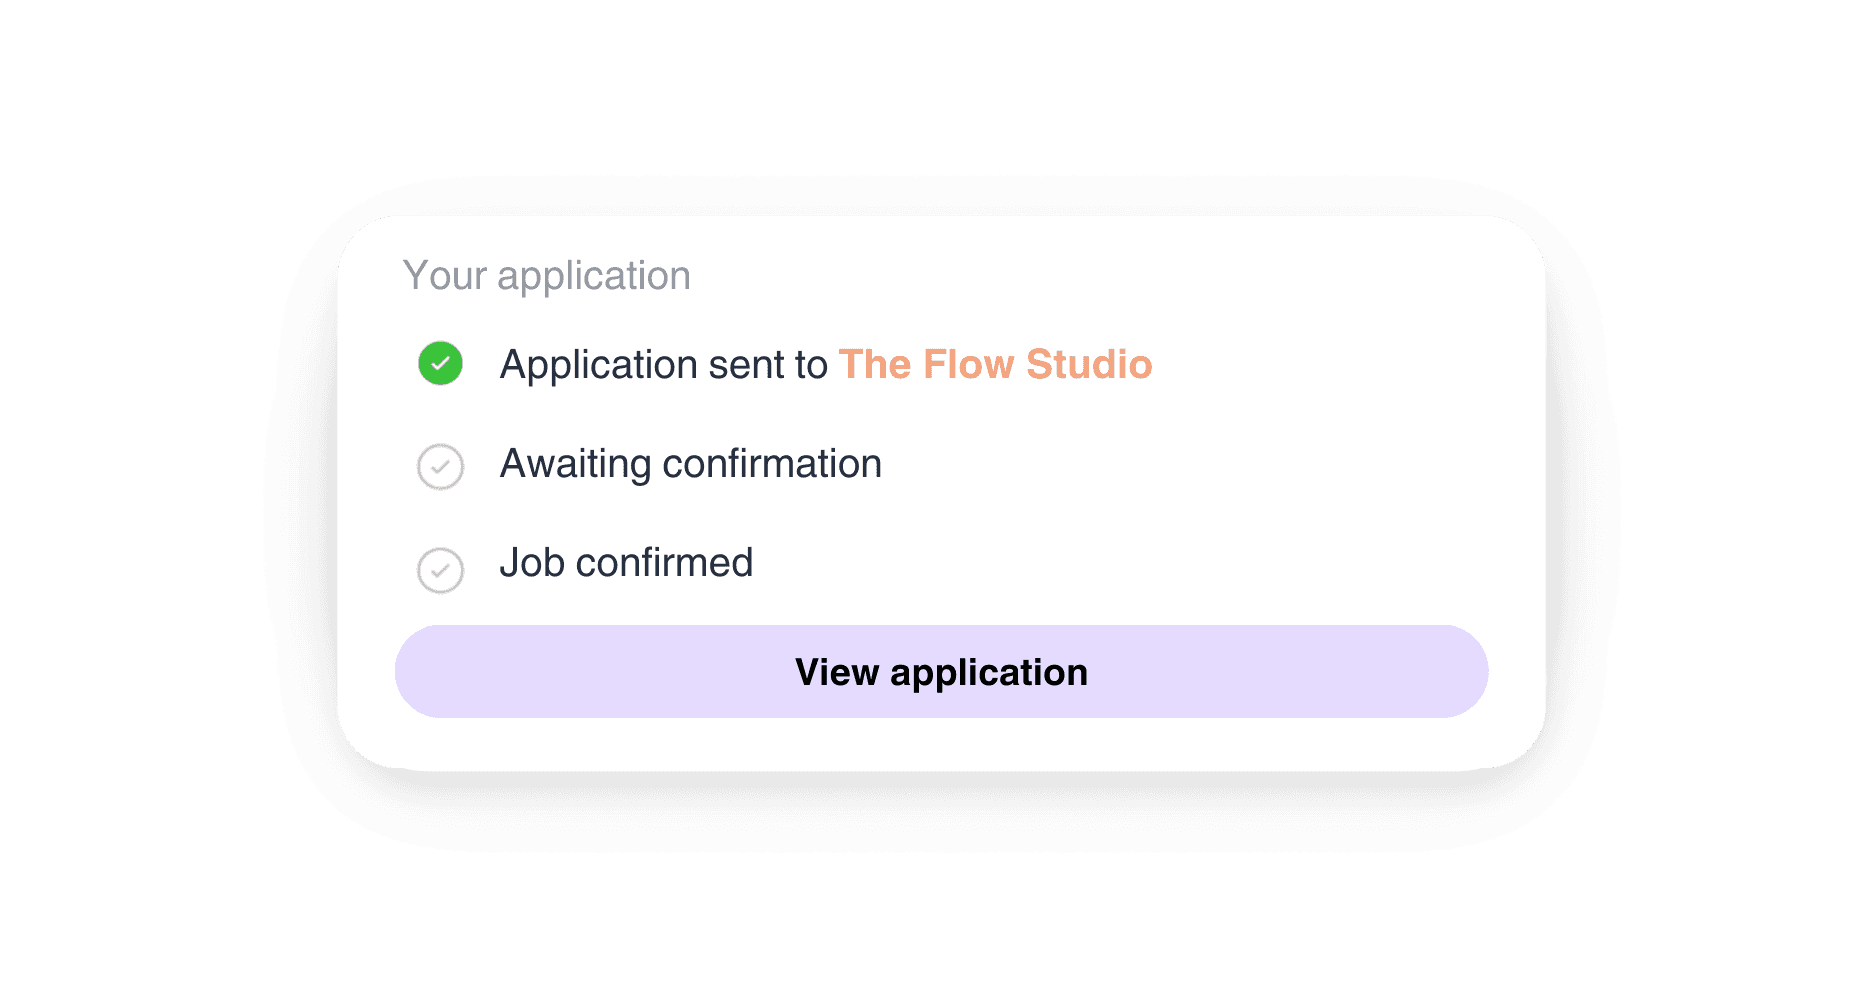
Task: Click the word Awaiting in second step
Action: tap(576, 464)
